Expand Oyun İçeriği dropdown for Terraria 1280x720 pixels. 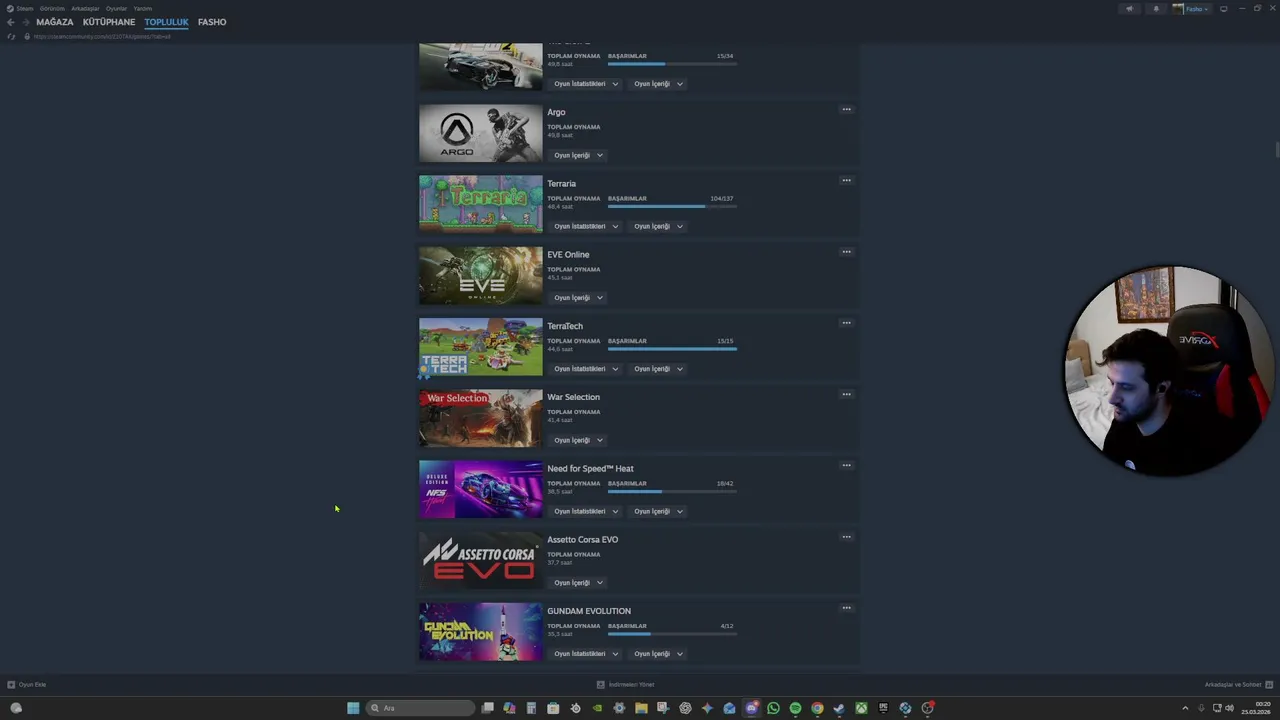point(658,226)
